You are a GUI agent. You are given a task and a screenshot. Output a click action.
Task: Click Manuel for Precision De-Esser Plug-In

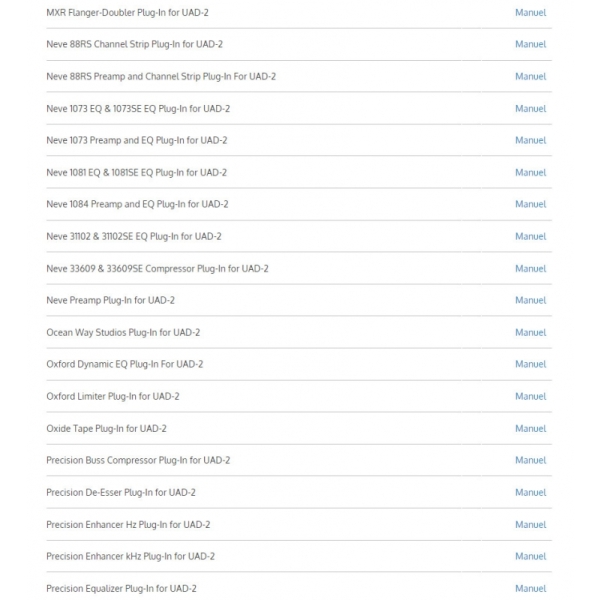530,492
